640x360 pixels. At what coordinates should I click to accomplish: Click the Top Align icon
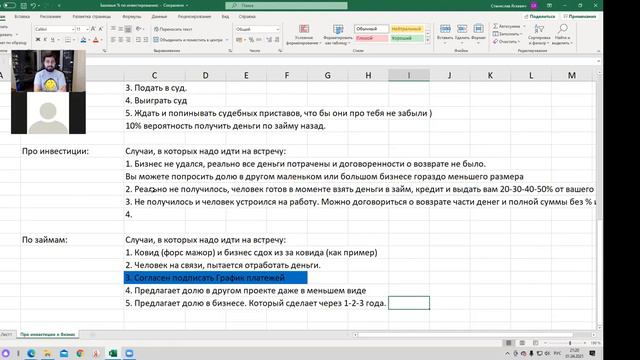tap(113, 29)
